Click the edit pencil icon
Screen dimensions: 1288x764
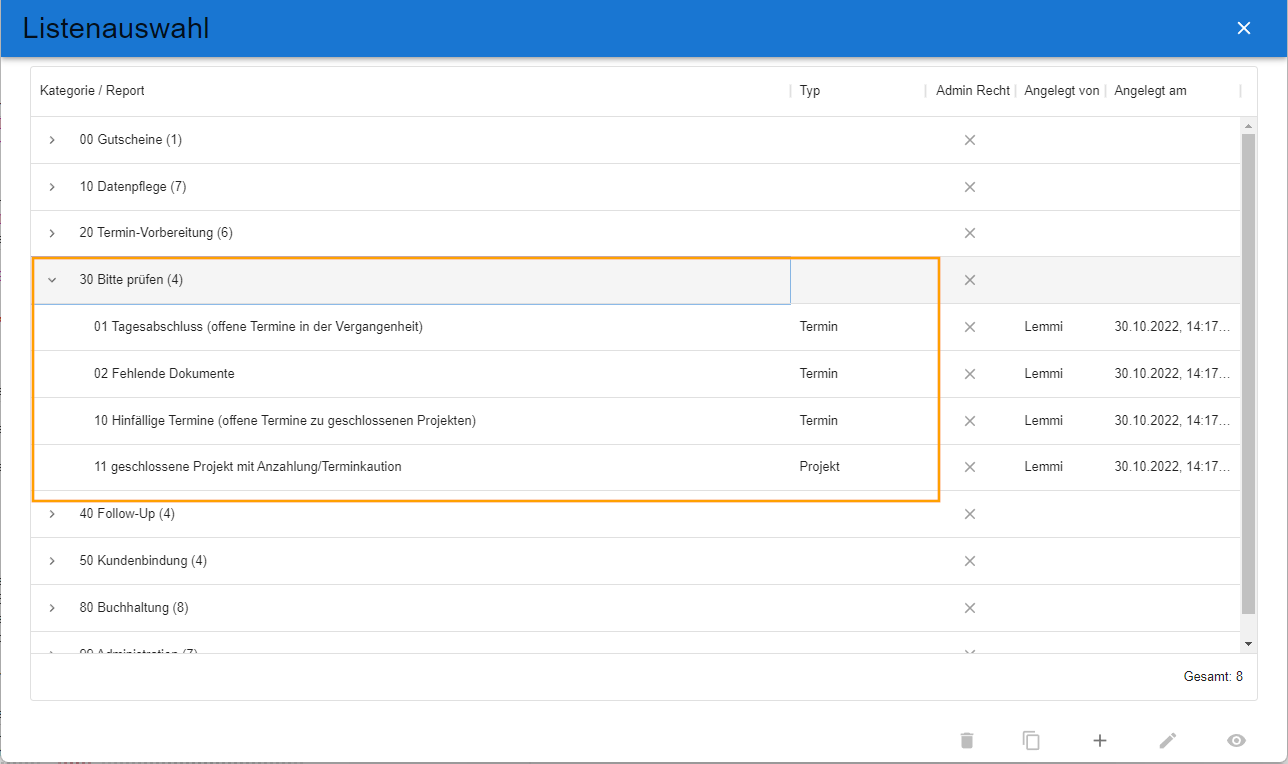tap(1168, 740)
